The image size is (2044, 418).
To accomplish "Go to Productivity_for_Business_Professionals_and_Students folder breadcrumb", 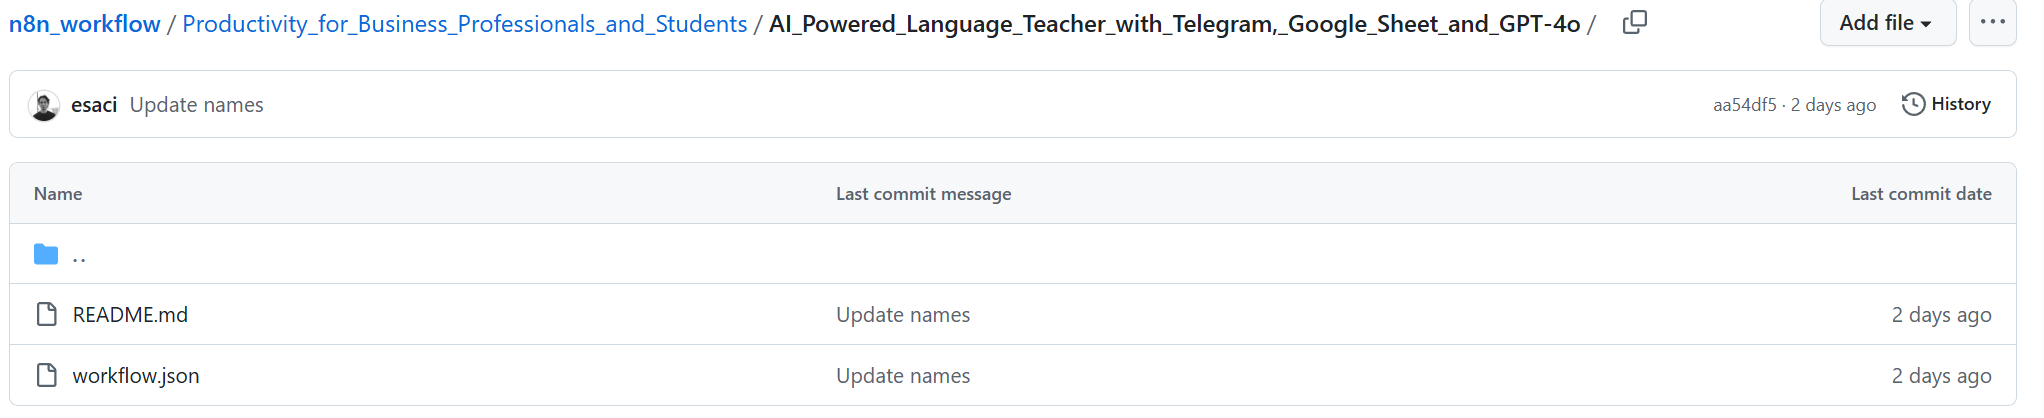I will coord(464,24).
